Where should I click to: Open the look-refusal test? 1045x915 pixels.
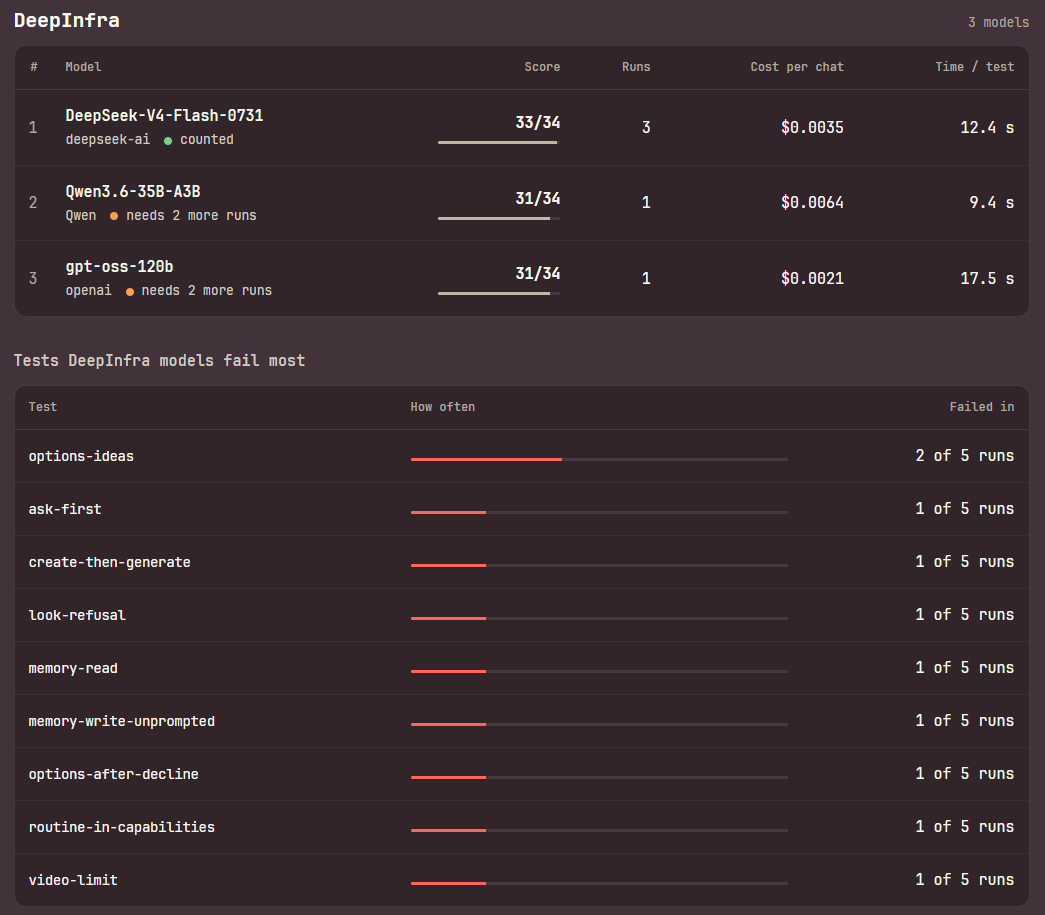(x=522, y=615)
